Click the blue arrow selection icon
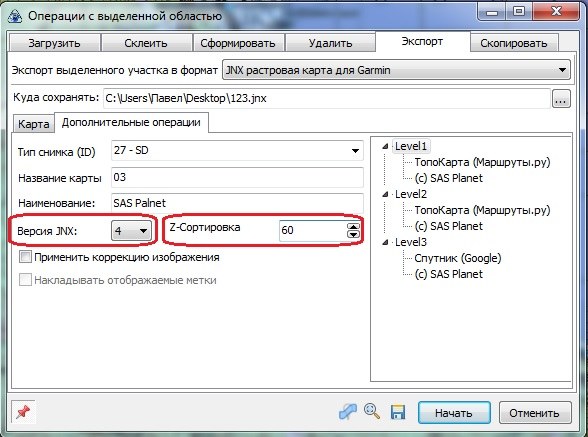 348,411
